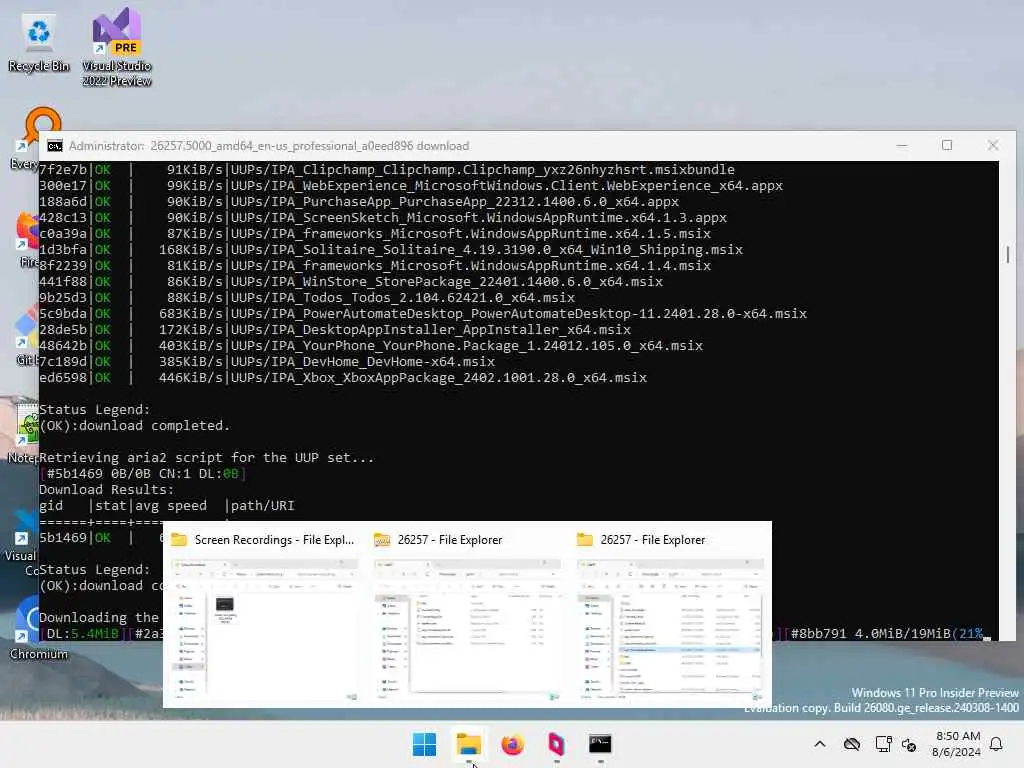This screenshot has height=768, width=1024.
Task: Select the Screen Recordings File Explorer preview
Action: point(264,630)
